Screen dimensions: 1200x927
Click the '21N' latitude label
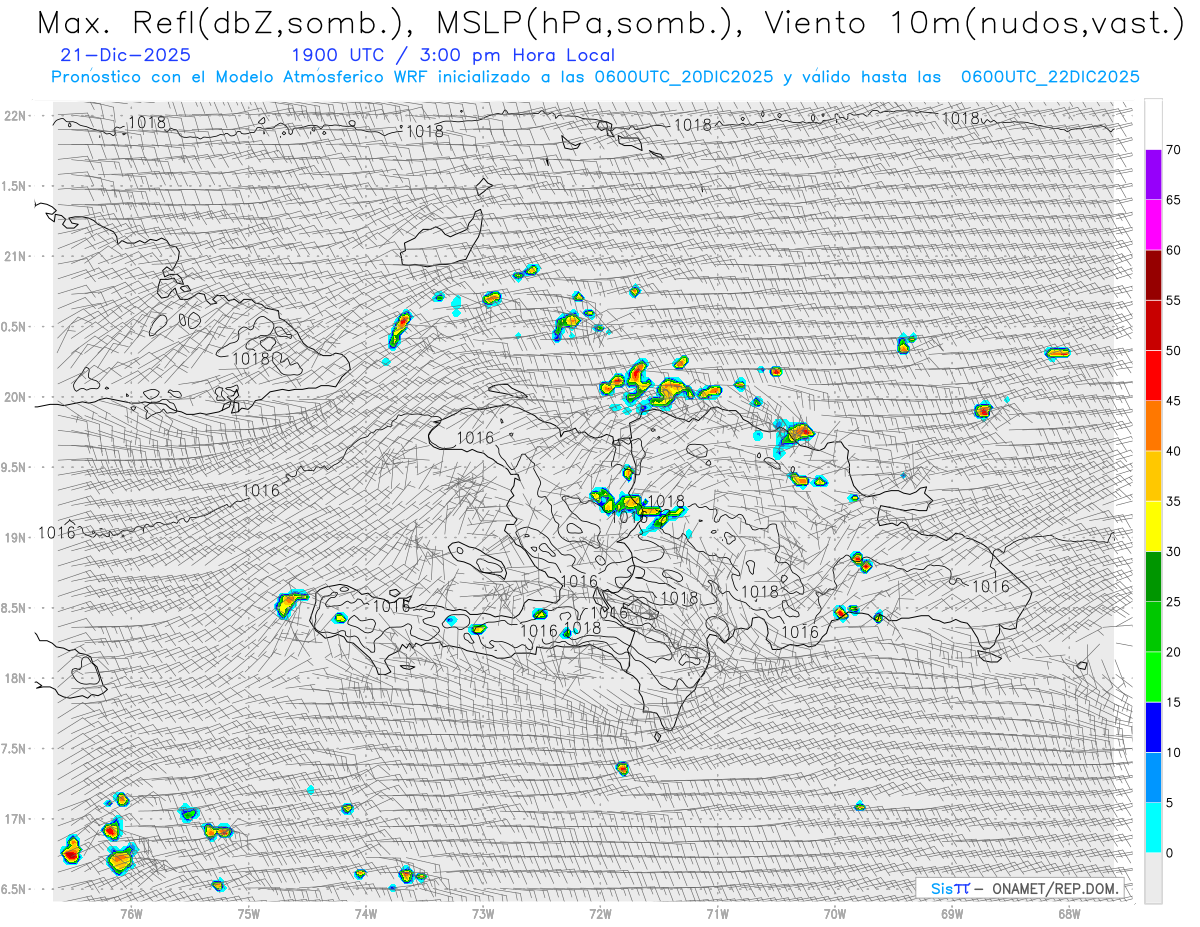pyautogui.click(x=14, y=256)
